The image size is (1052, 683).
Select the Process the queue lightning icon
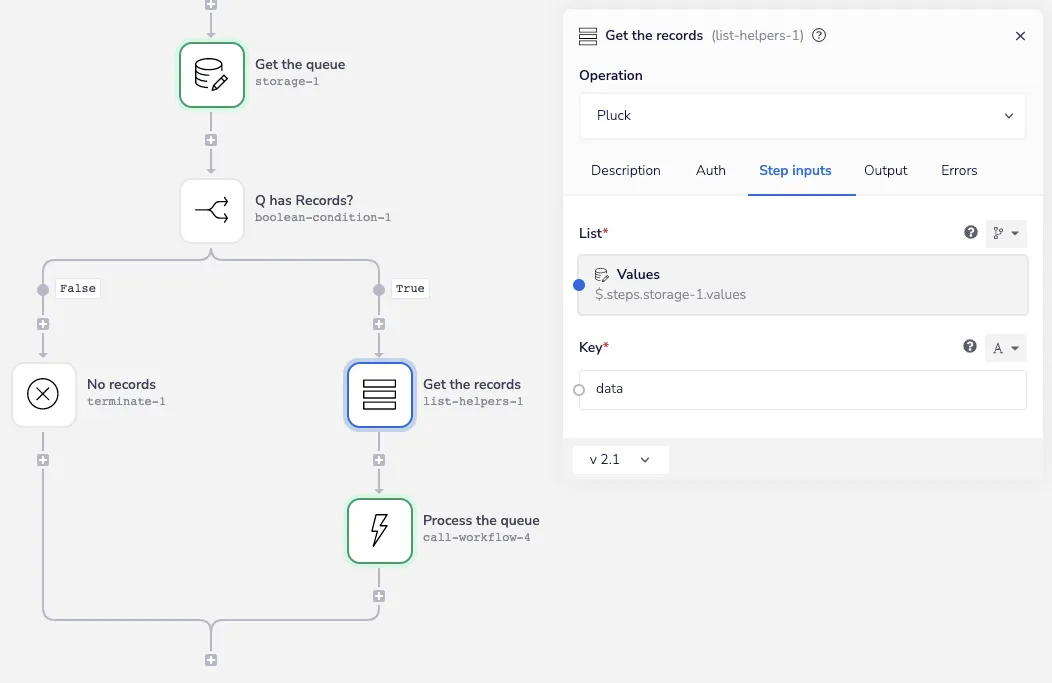[x=379, y=531]
